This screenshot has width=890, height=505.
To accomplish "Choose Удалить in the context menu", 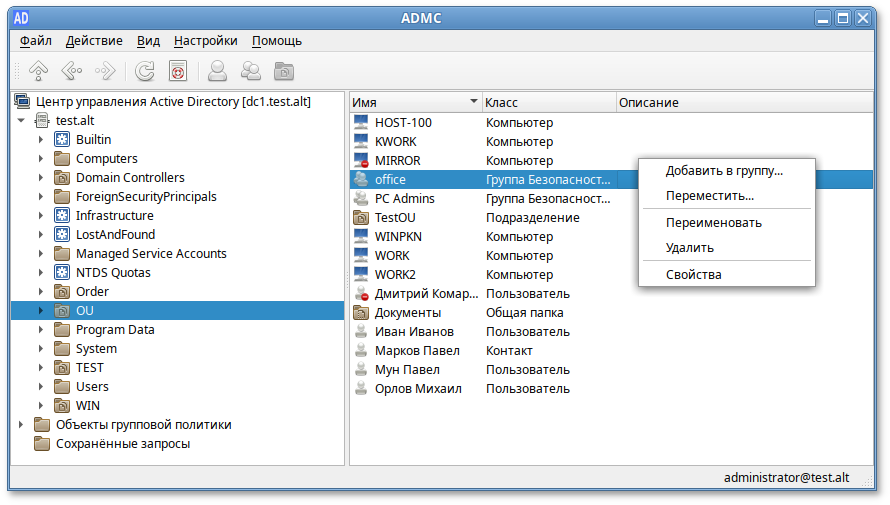I will [689, 247].
